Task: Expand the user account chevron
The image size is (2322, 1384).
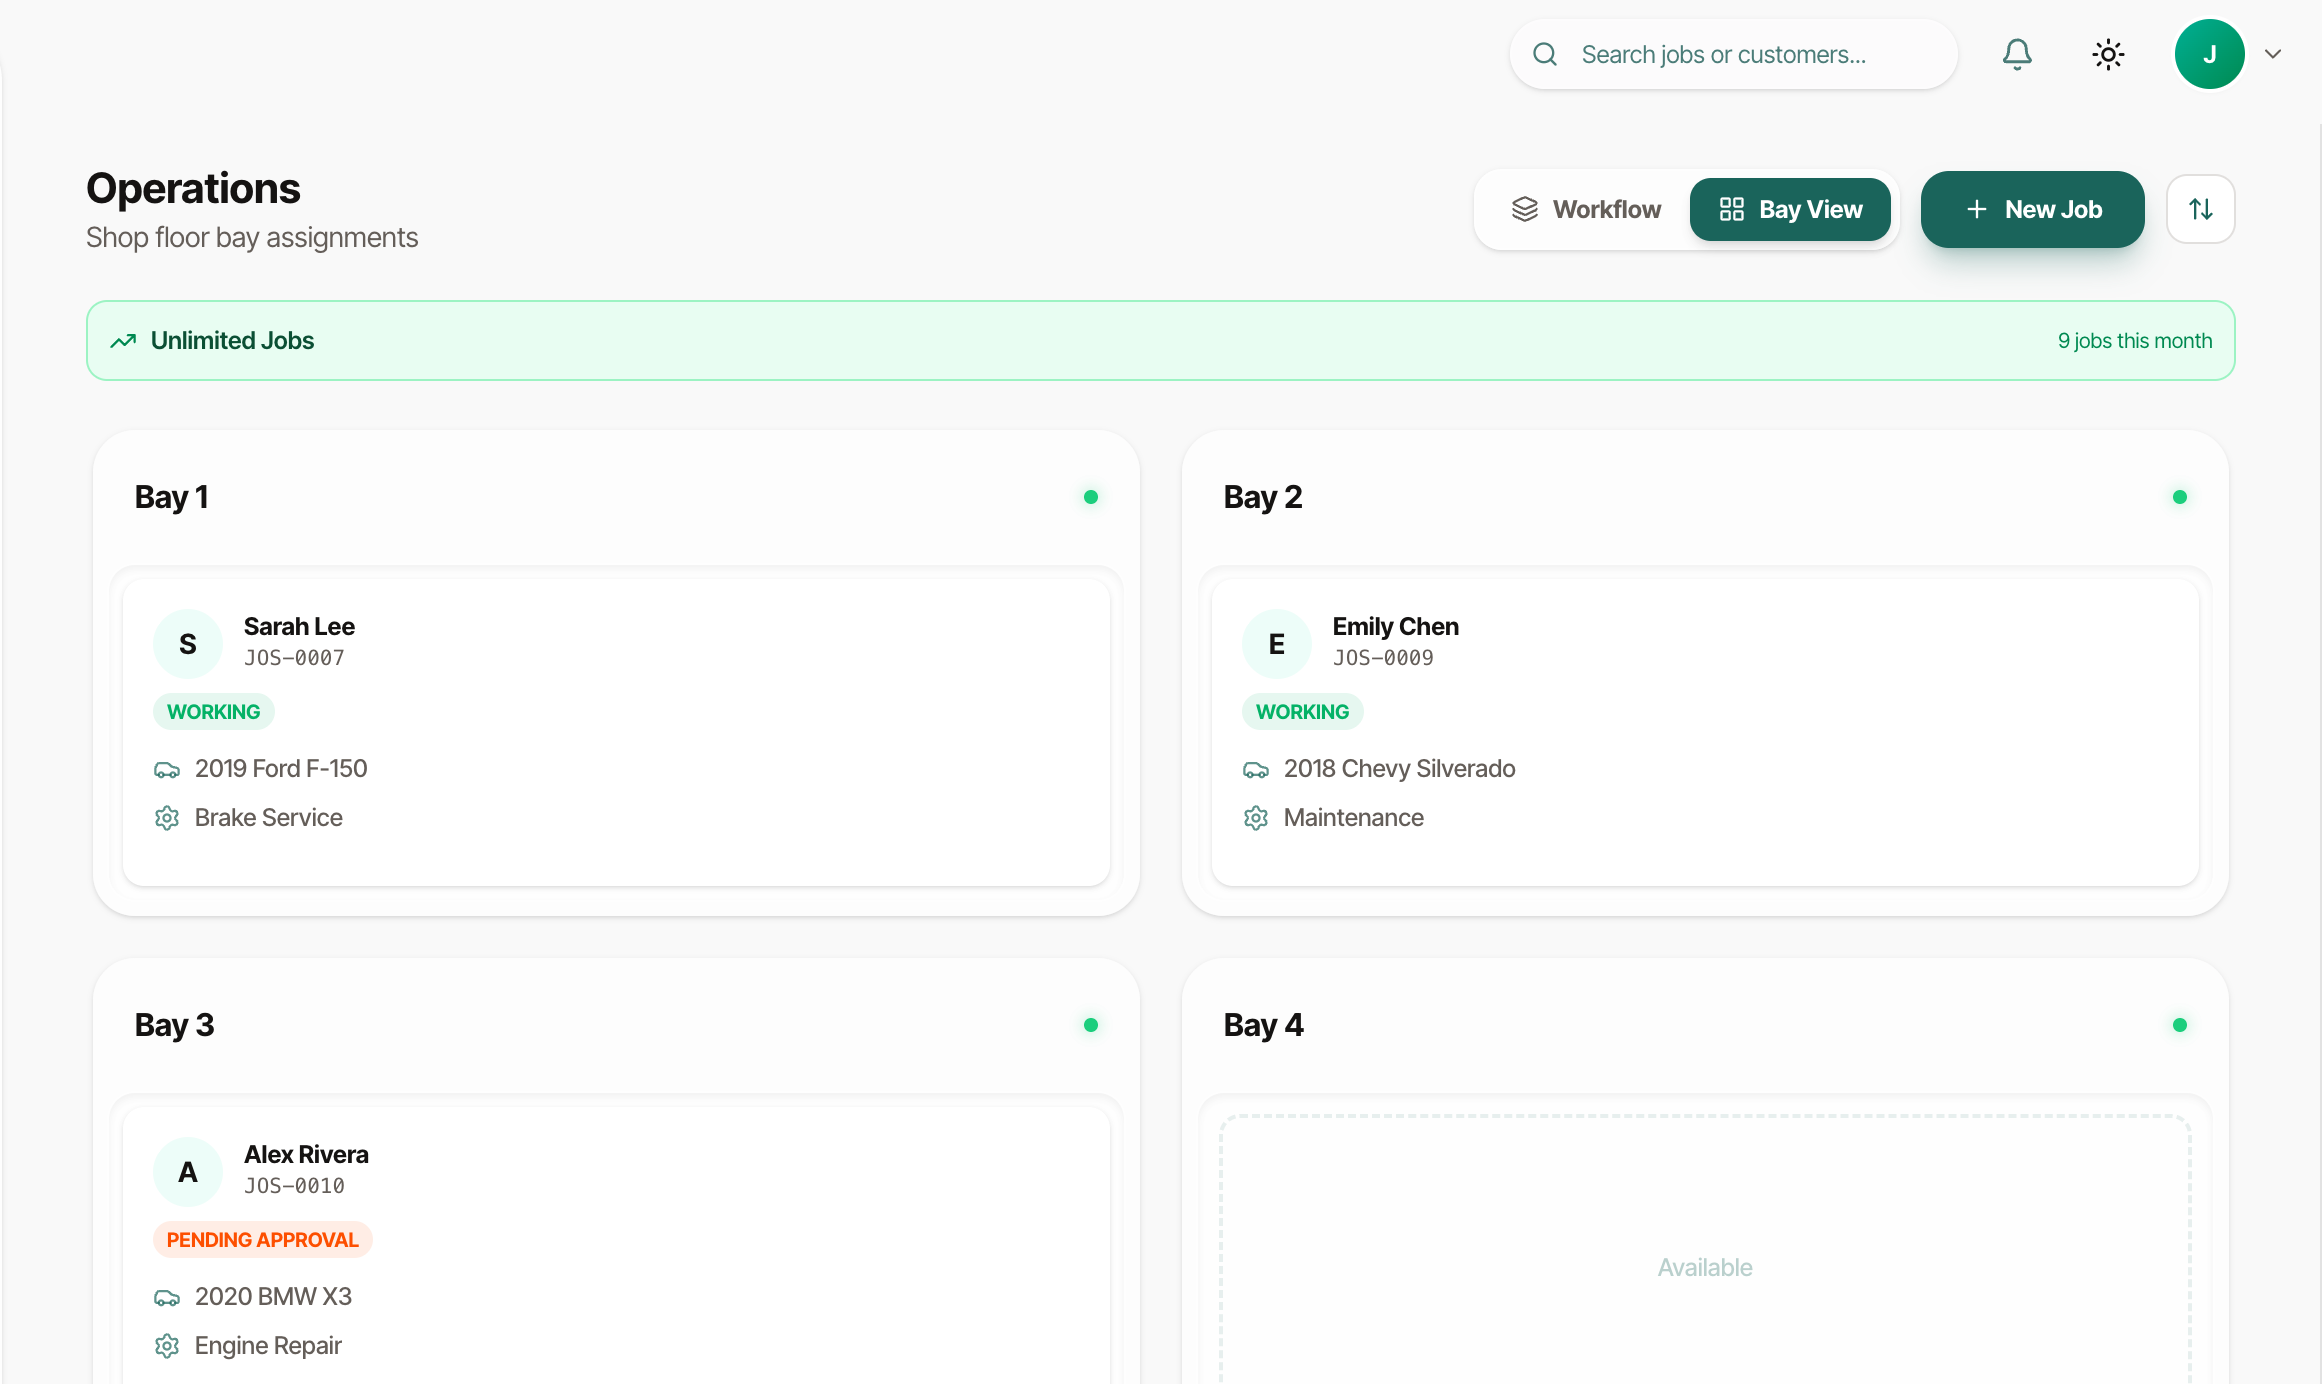Action: pyautogui.click(x=2273, y=54)
